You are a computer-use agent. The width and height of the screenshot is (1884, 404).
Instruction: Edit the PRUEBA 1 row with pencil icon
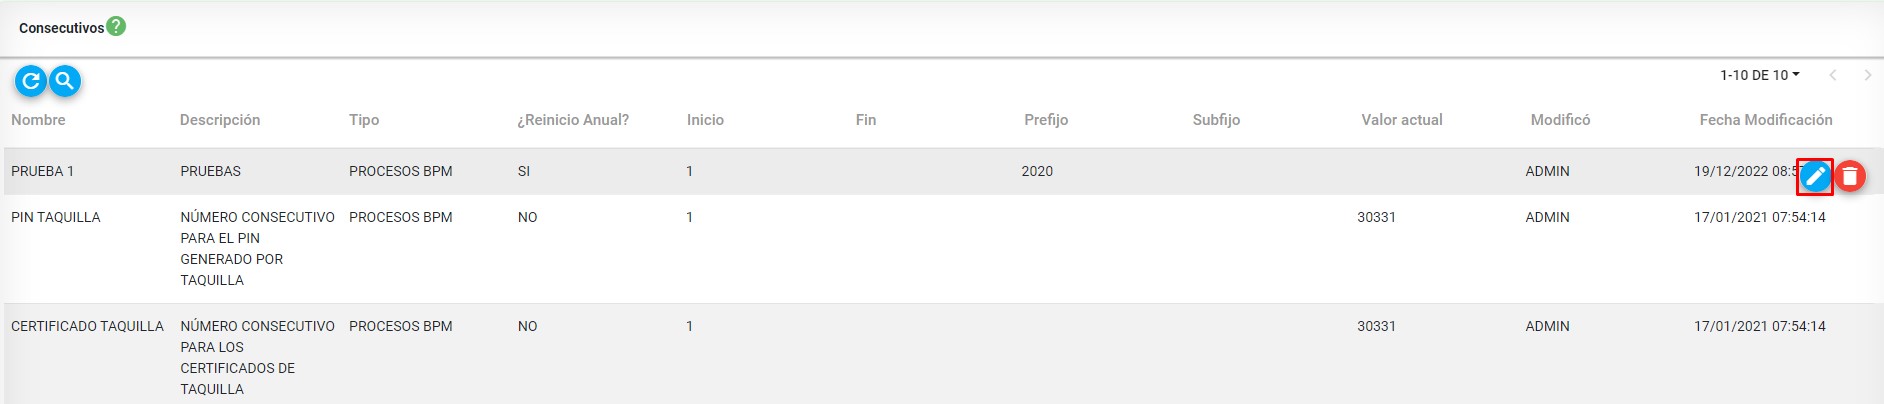click(x=1815, y=177)
